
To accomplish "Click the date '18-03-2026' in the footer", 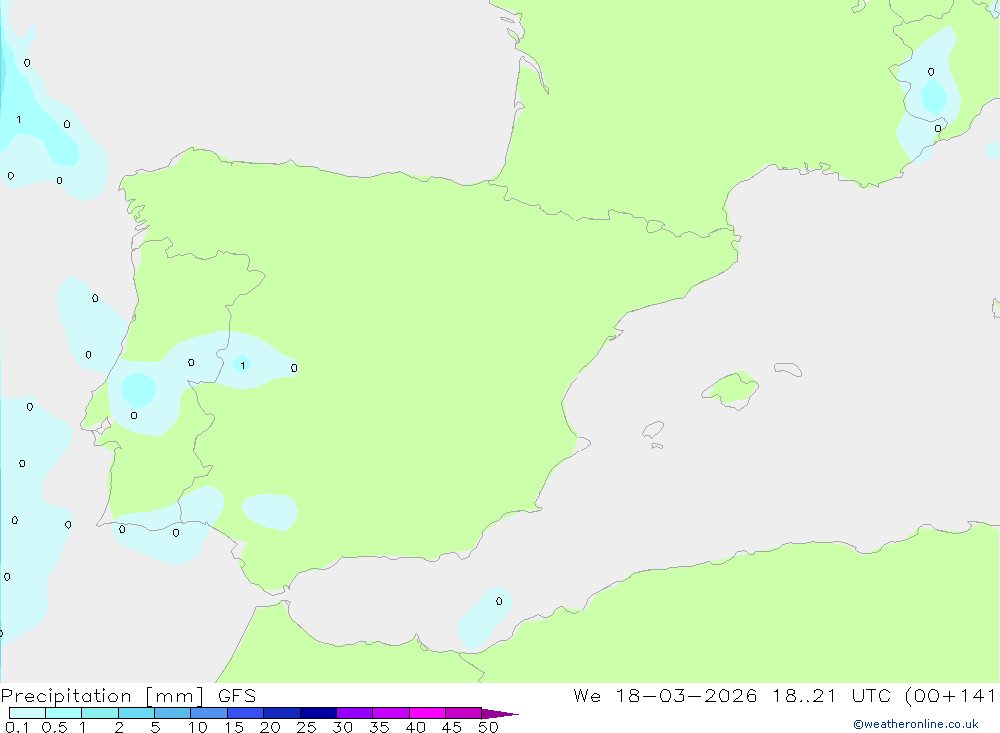I will [686, 696].
